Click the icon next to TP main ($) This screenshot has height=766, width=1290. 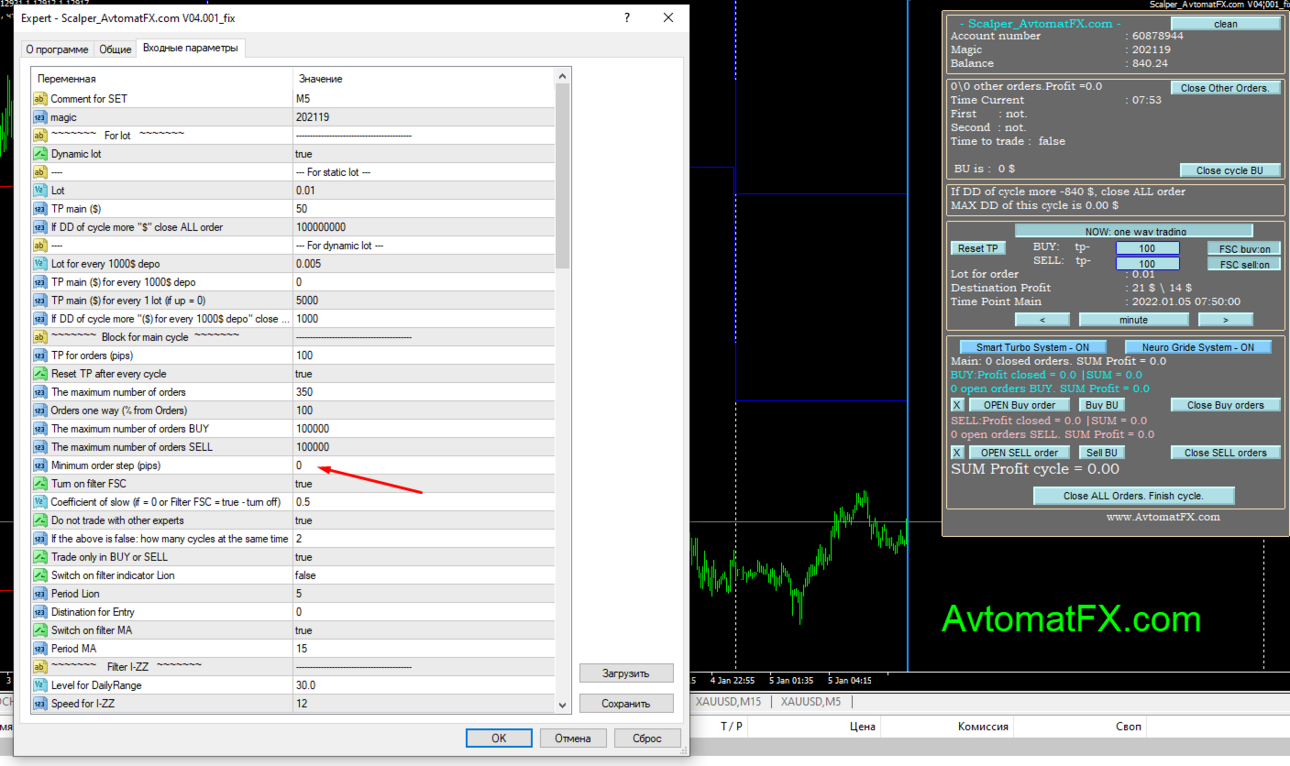40,209
